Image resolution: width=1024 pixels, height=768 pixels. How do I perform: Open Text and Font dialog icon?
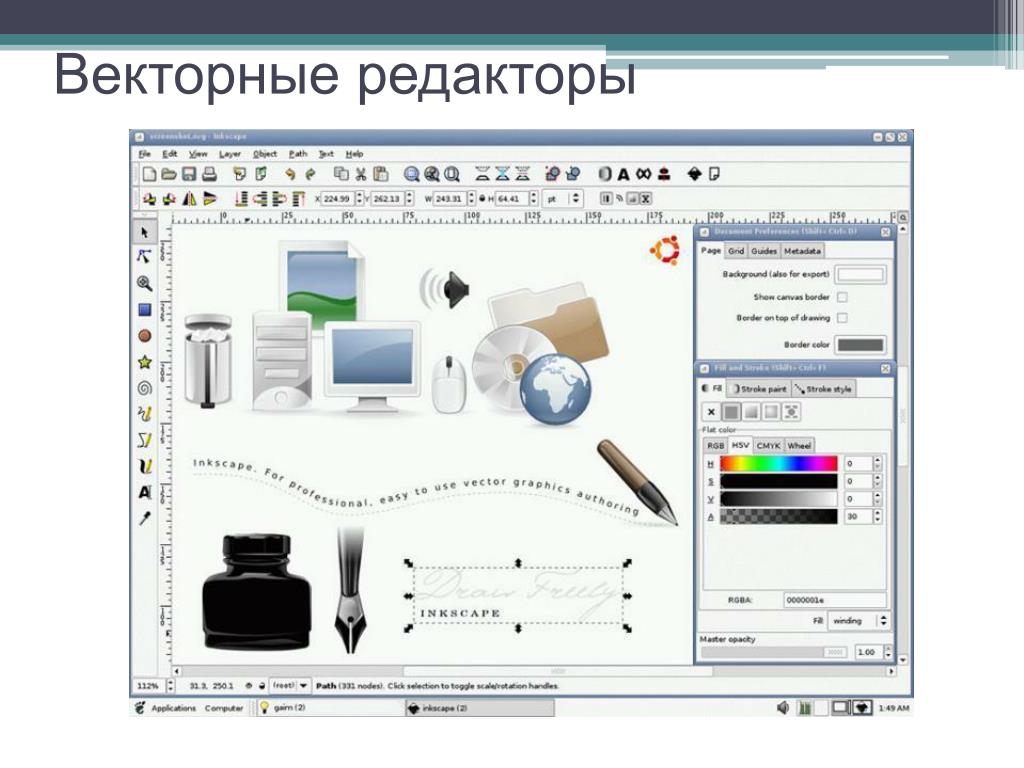pyautogui.click(x=623, y=174)
